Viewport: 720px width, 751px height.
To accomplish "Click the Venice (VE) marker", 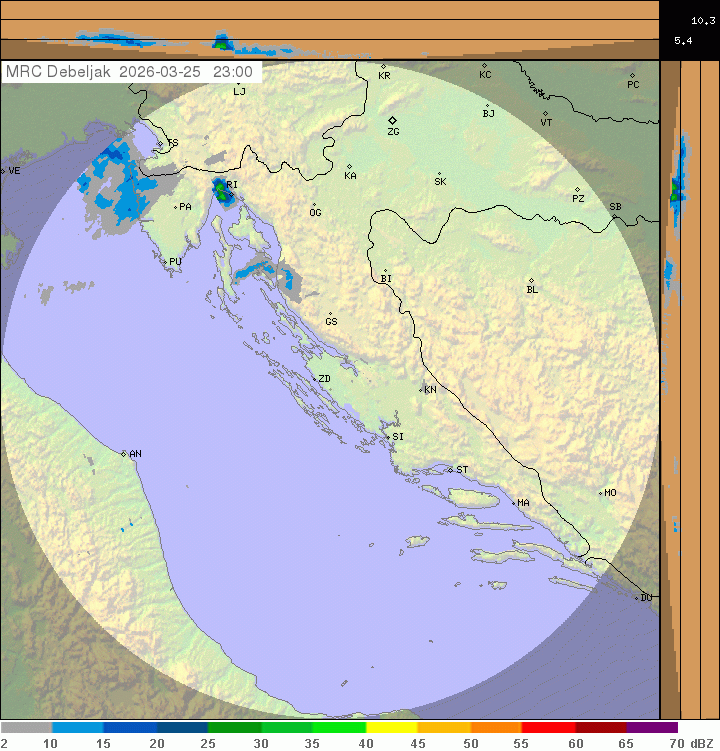I will [4, 171].
